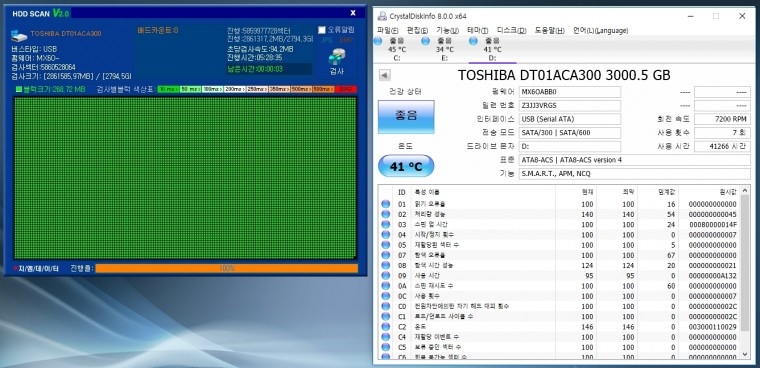Click the status icon for attribute 01
The image size is (760, 368).
[386, 204]
